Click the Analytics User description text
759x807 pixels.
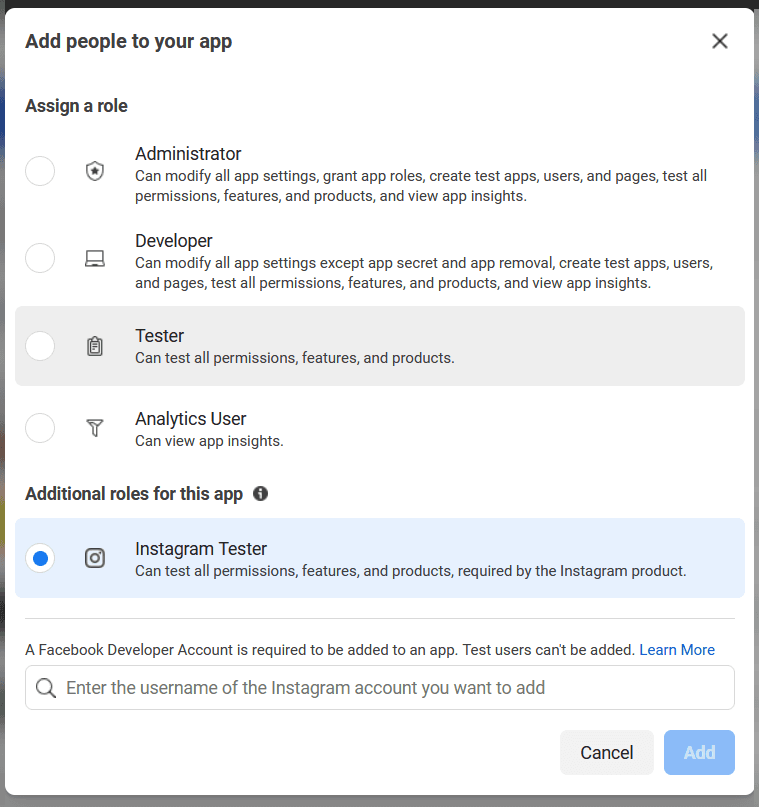click(208, 440)
